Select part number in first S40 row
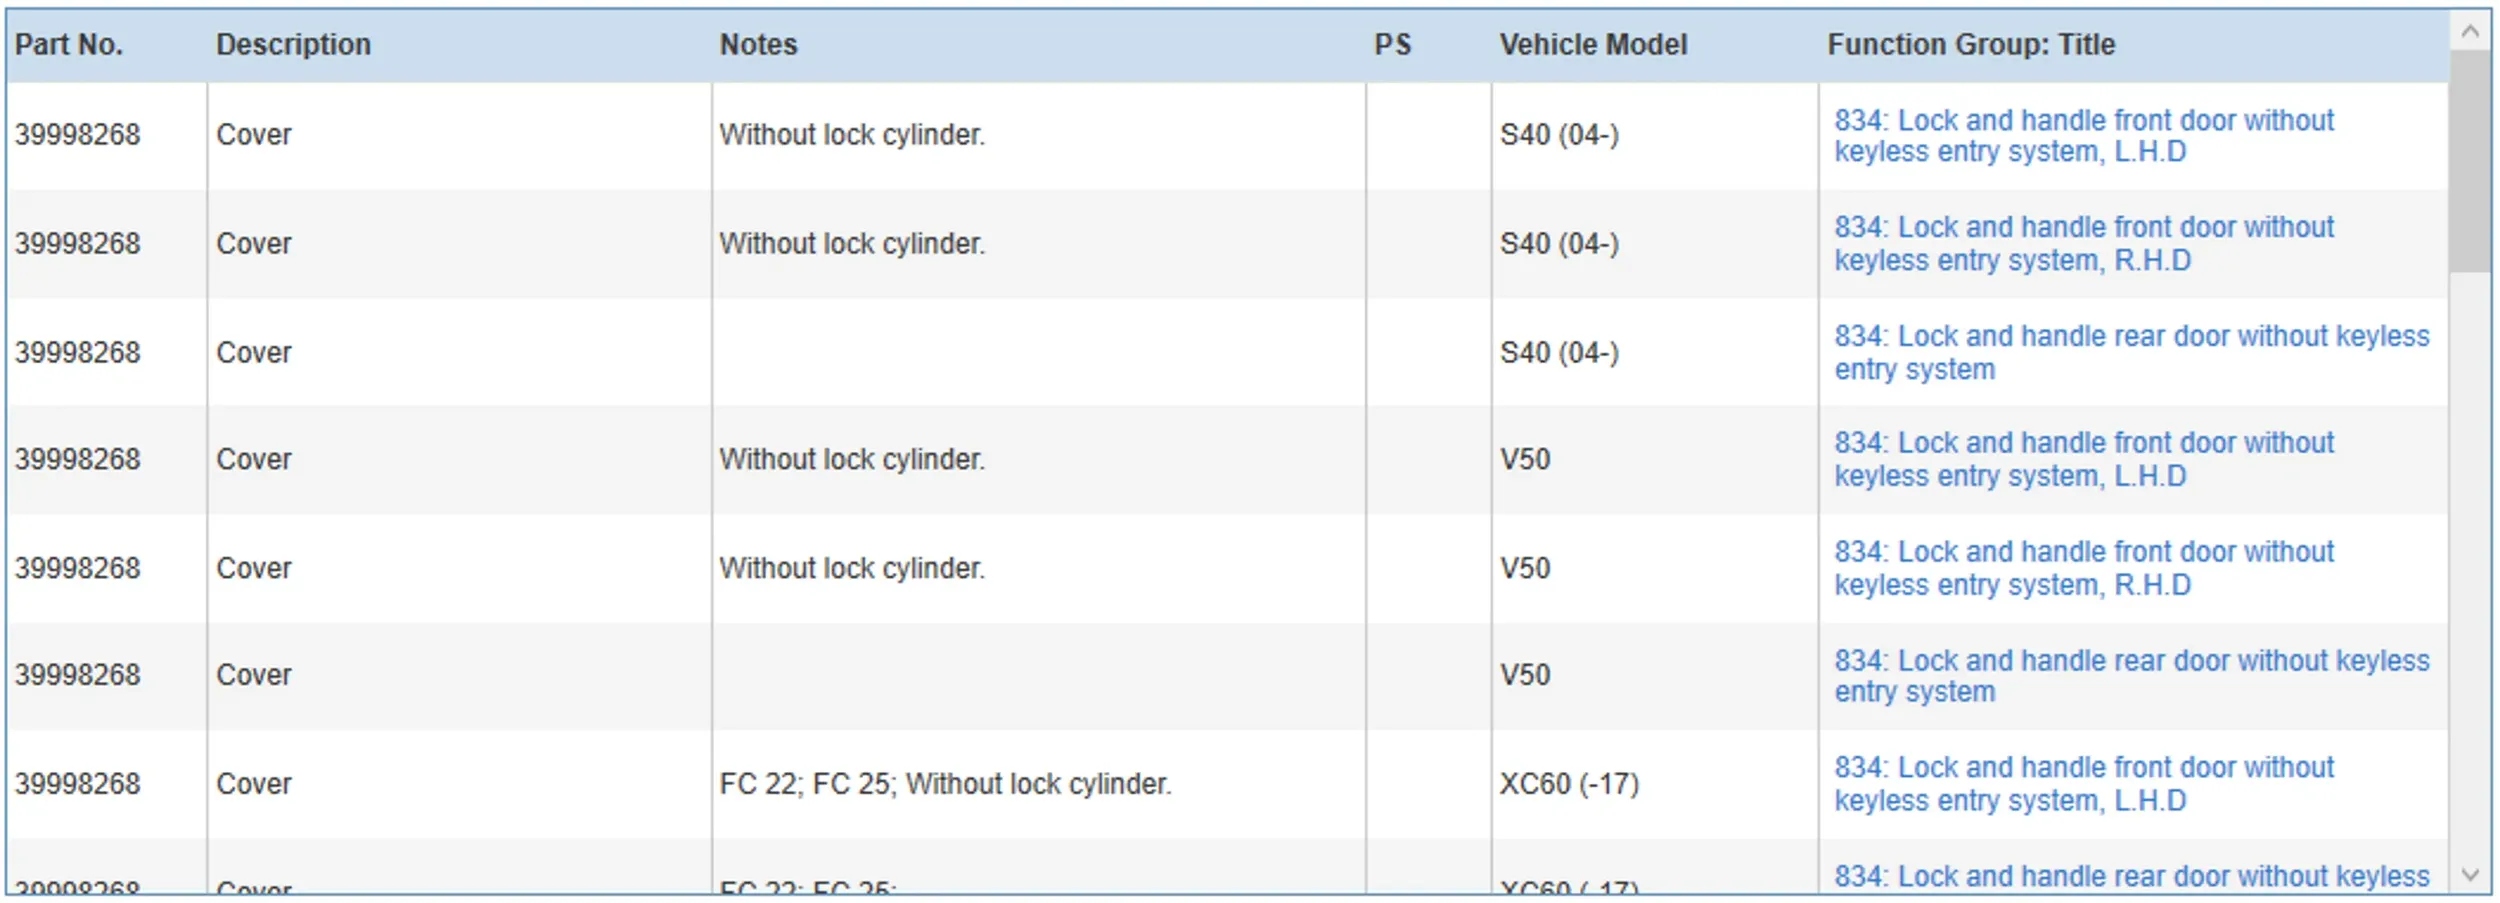Viewport: 2500px width, 903px height. pos(78,135)
